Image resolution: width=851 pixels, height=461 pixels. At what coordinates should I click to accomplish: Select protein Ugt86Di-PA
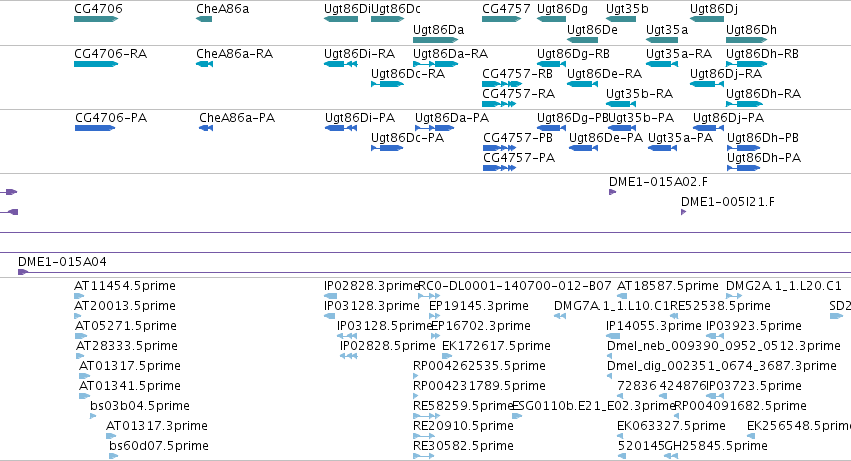pyautogui.click(x=341, y=128)
